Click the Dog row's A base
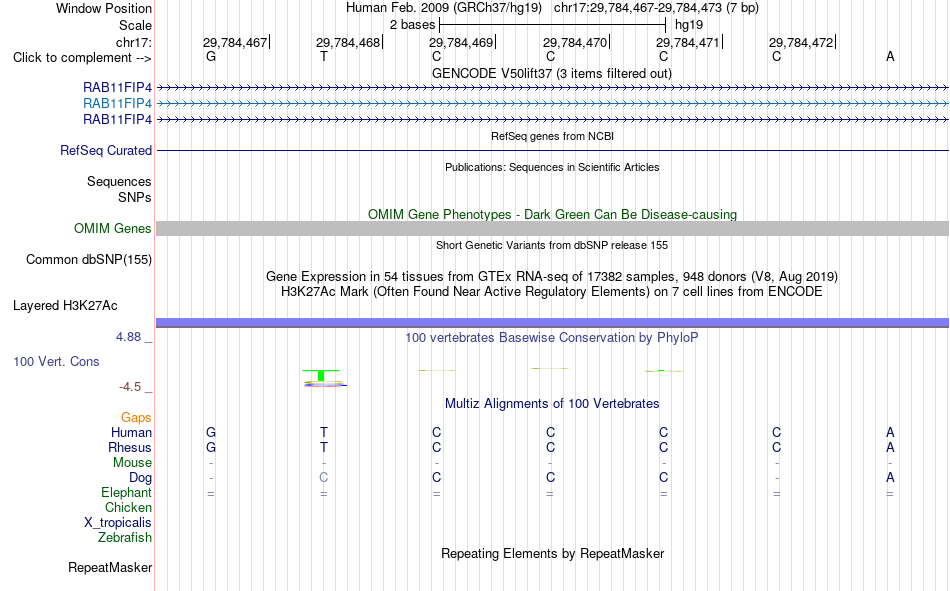The image size is (950, 591). (x=890, y=478)
